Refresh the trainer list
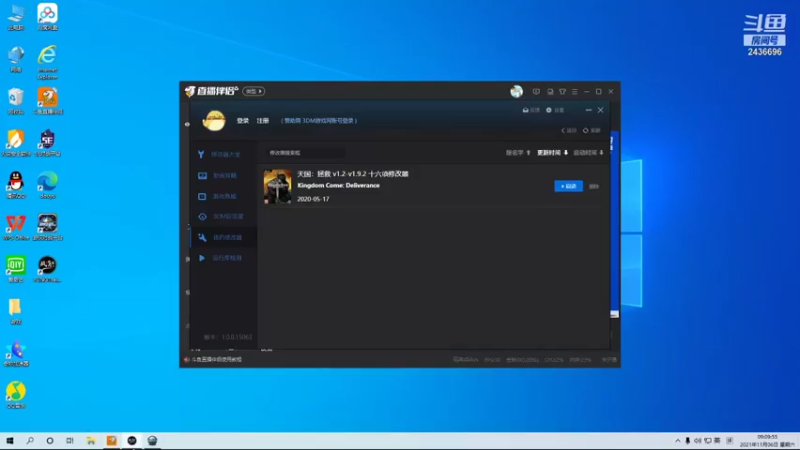The height and width of the screenshot is (450, 800). click(x=592, y=131)
